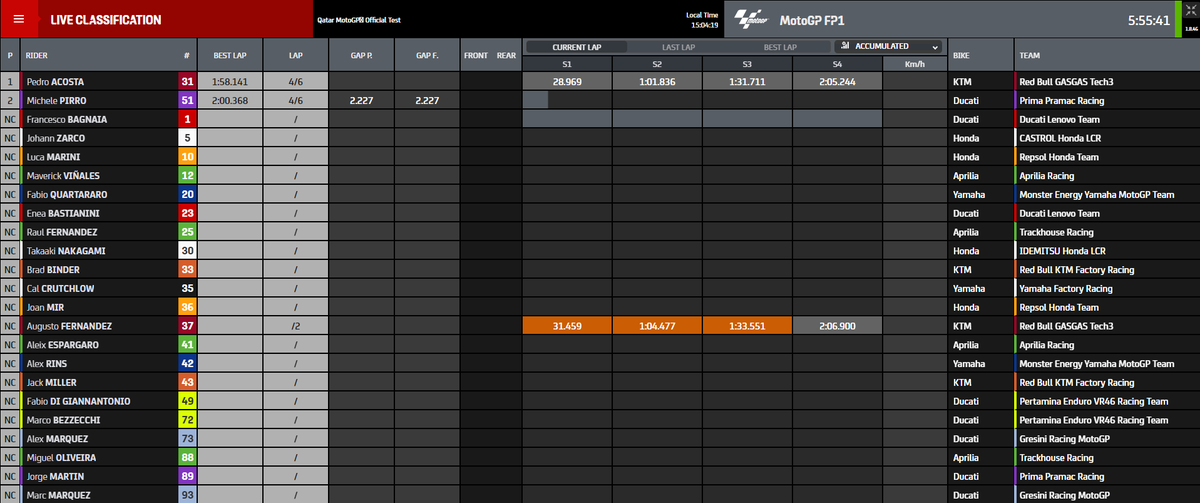
Task: Select rider Luca MARINI
Action: [x=54, y=157]
